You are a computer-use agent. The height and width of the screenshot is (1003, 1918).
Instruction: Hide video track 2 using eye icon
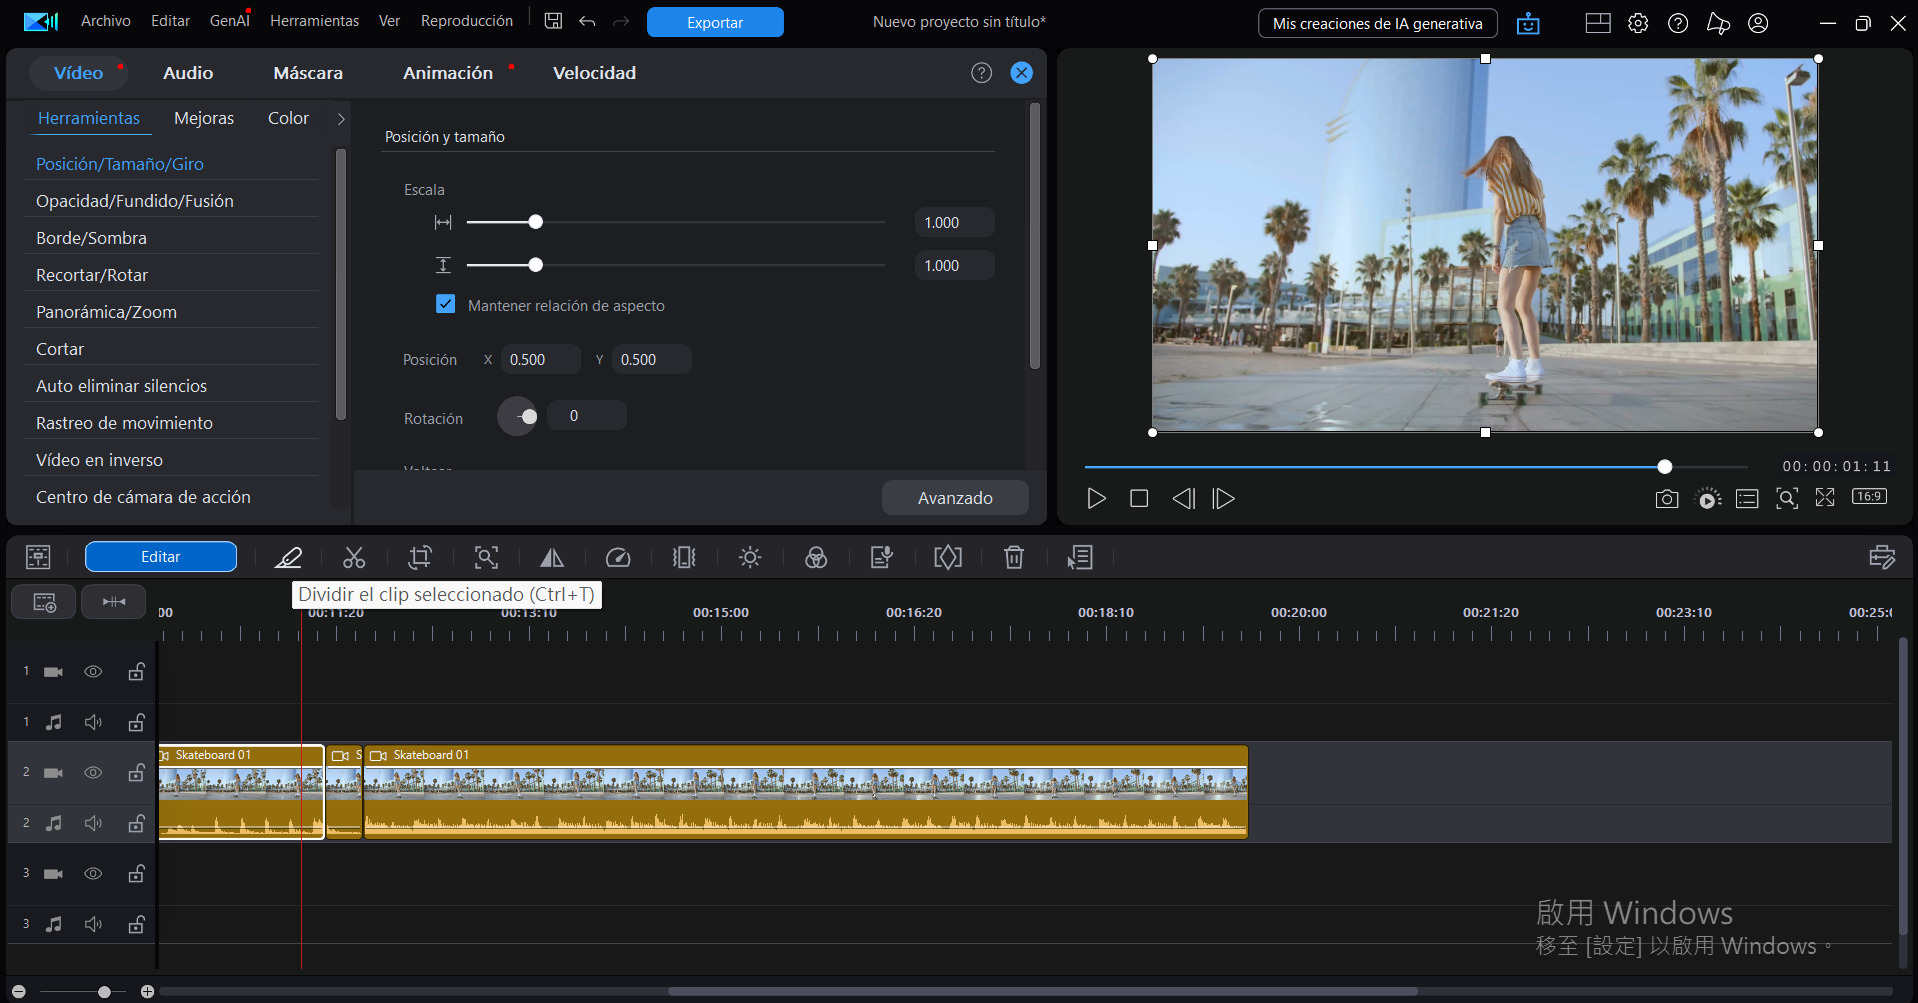coord(93,772)
